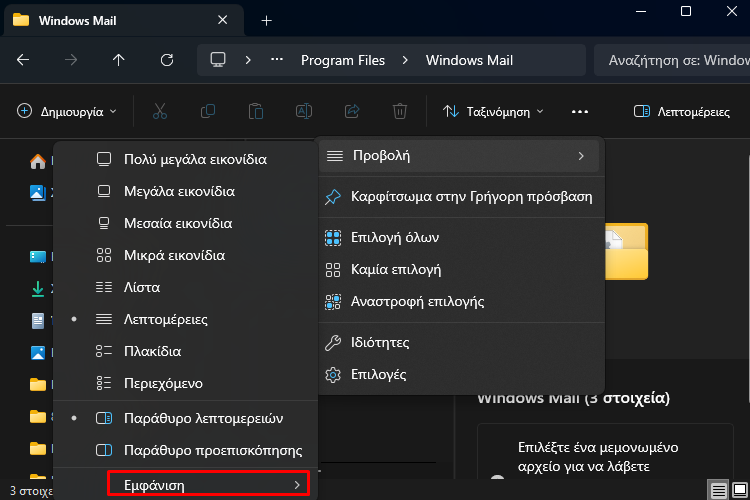This screenshot has width=750, height=500.
Task: Open the Desktop item in sidebar
Action: [x=38, y=257]
